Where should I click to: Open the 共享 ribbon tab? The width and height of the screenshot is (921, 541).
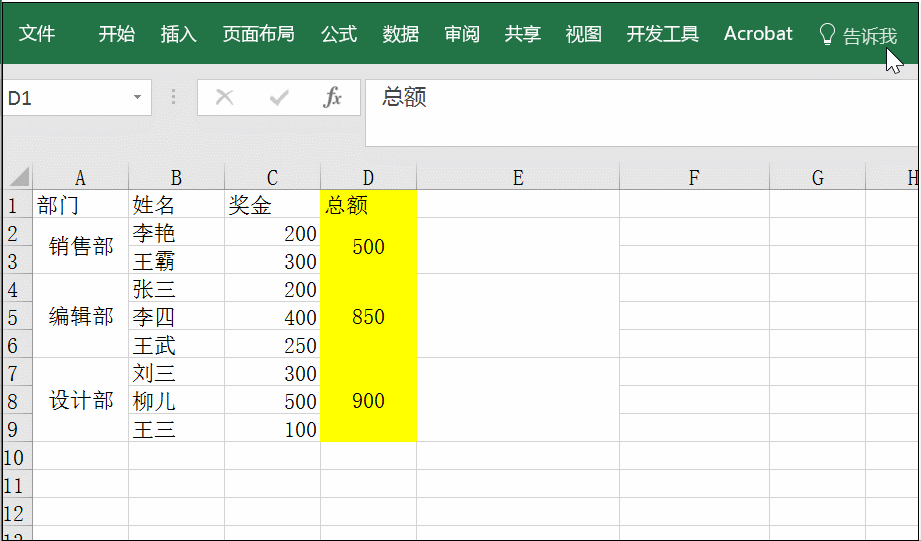coord(523,33)
